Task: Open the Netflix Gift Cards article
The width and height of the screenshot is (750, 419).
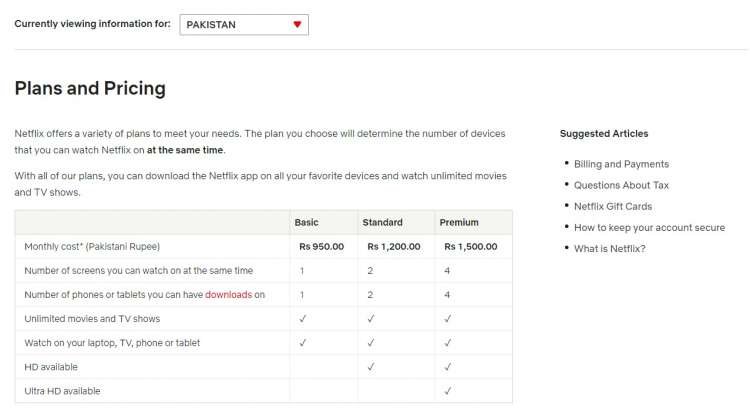Action: pos(613,206)
